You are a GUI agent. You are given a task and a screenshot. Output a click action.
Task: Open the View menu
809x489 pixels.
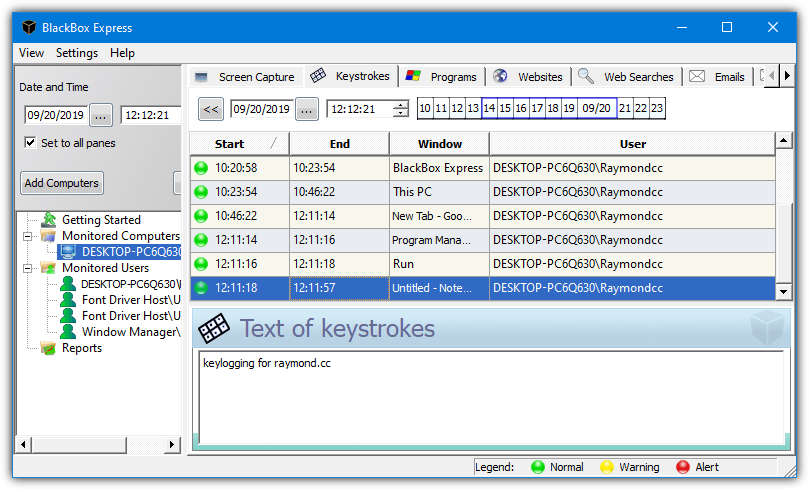click(31, 53)
